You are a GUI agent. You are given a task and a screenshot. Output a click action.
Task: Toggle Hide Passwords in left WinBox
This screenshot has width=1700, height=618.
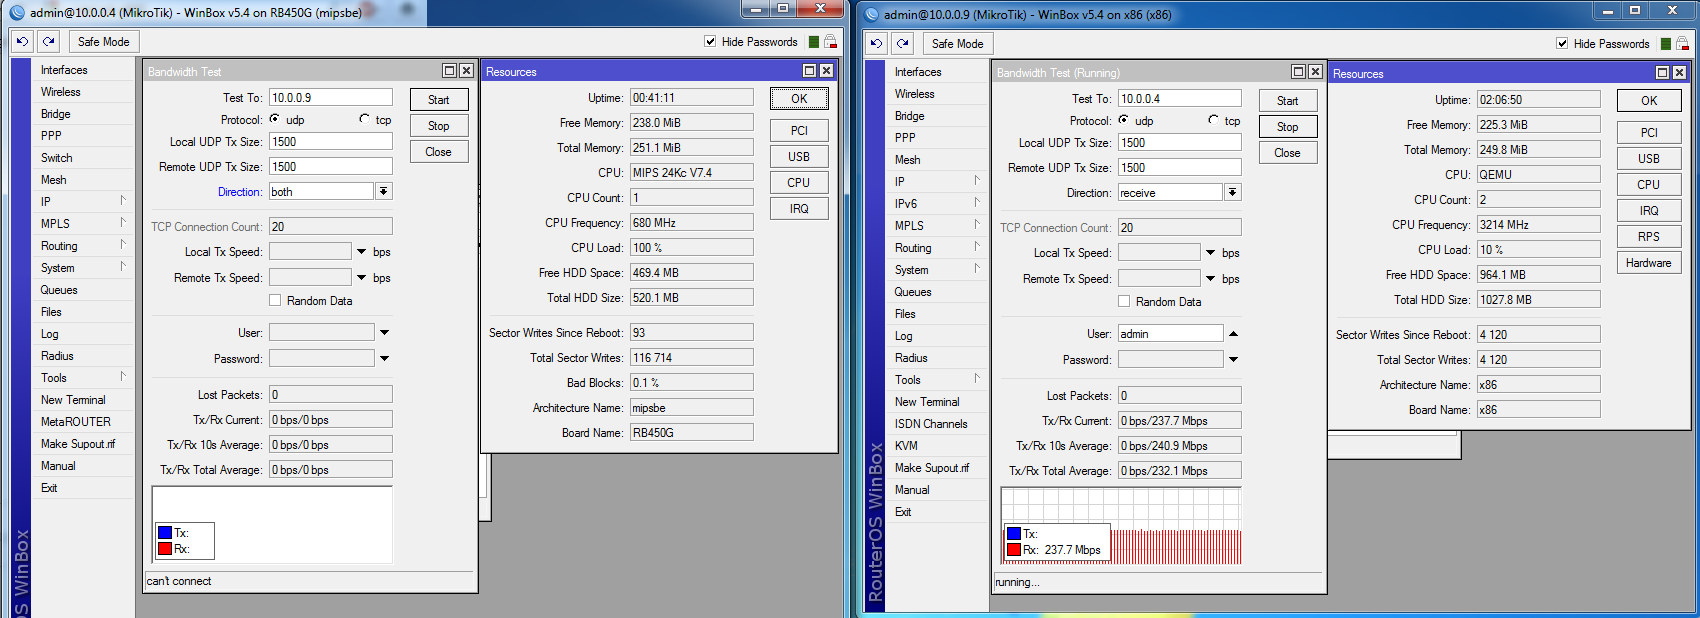[710, 42]
